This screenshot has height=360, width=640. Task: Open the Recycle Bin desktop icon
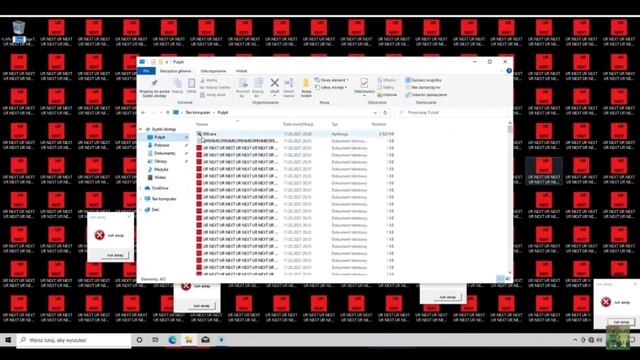click(x=18, y=28)
